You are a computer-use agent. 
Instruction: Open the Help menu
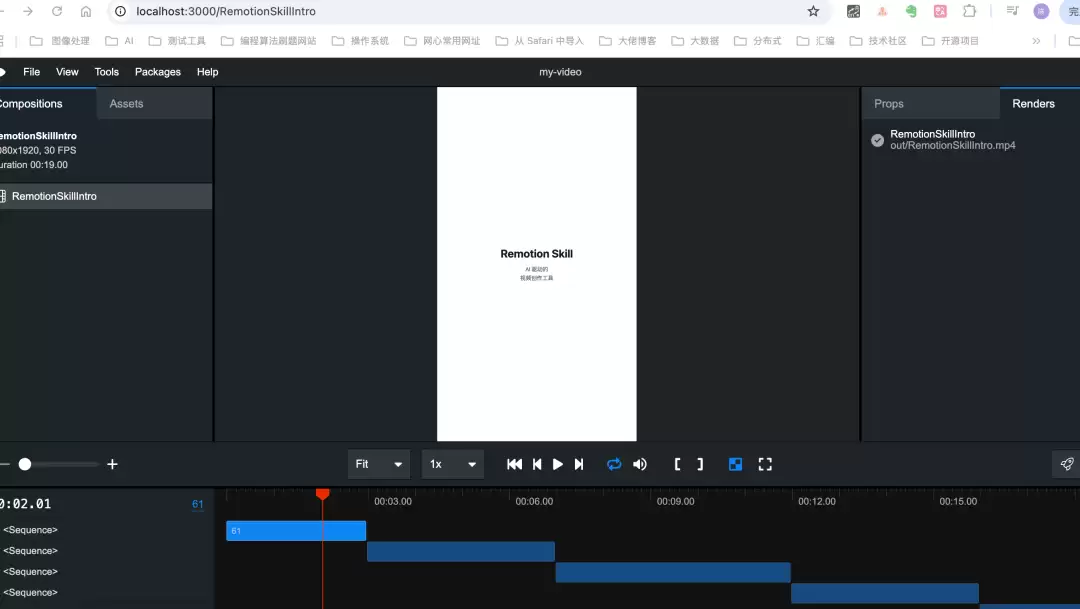tap(207, 72)
